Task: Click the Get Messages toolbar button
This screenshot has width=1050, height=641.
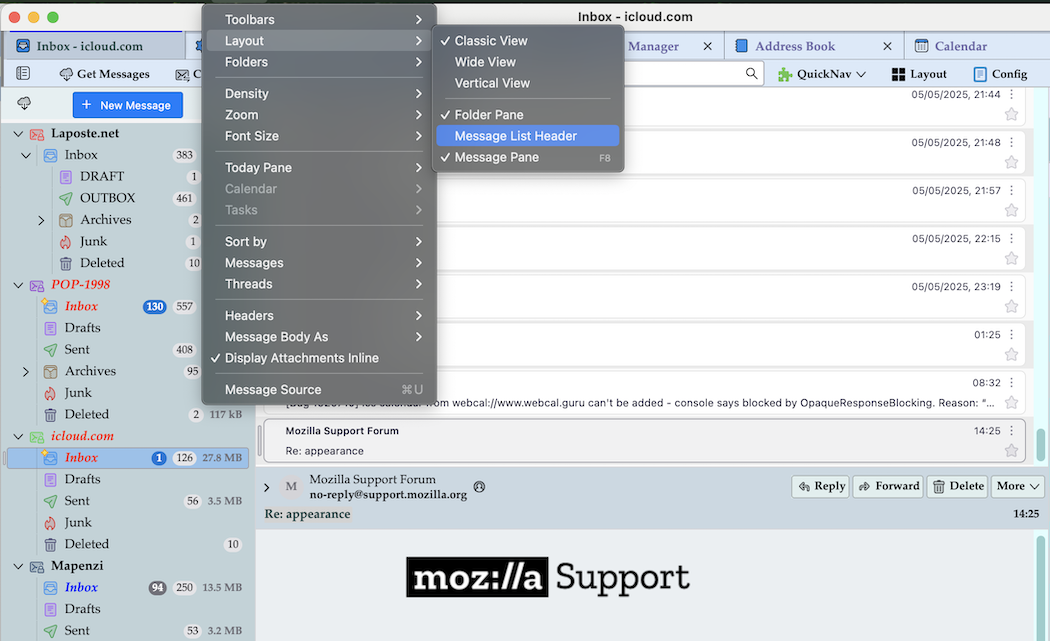Action: point(104,74)
